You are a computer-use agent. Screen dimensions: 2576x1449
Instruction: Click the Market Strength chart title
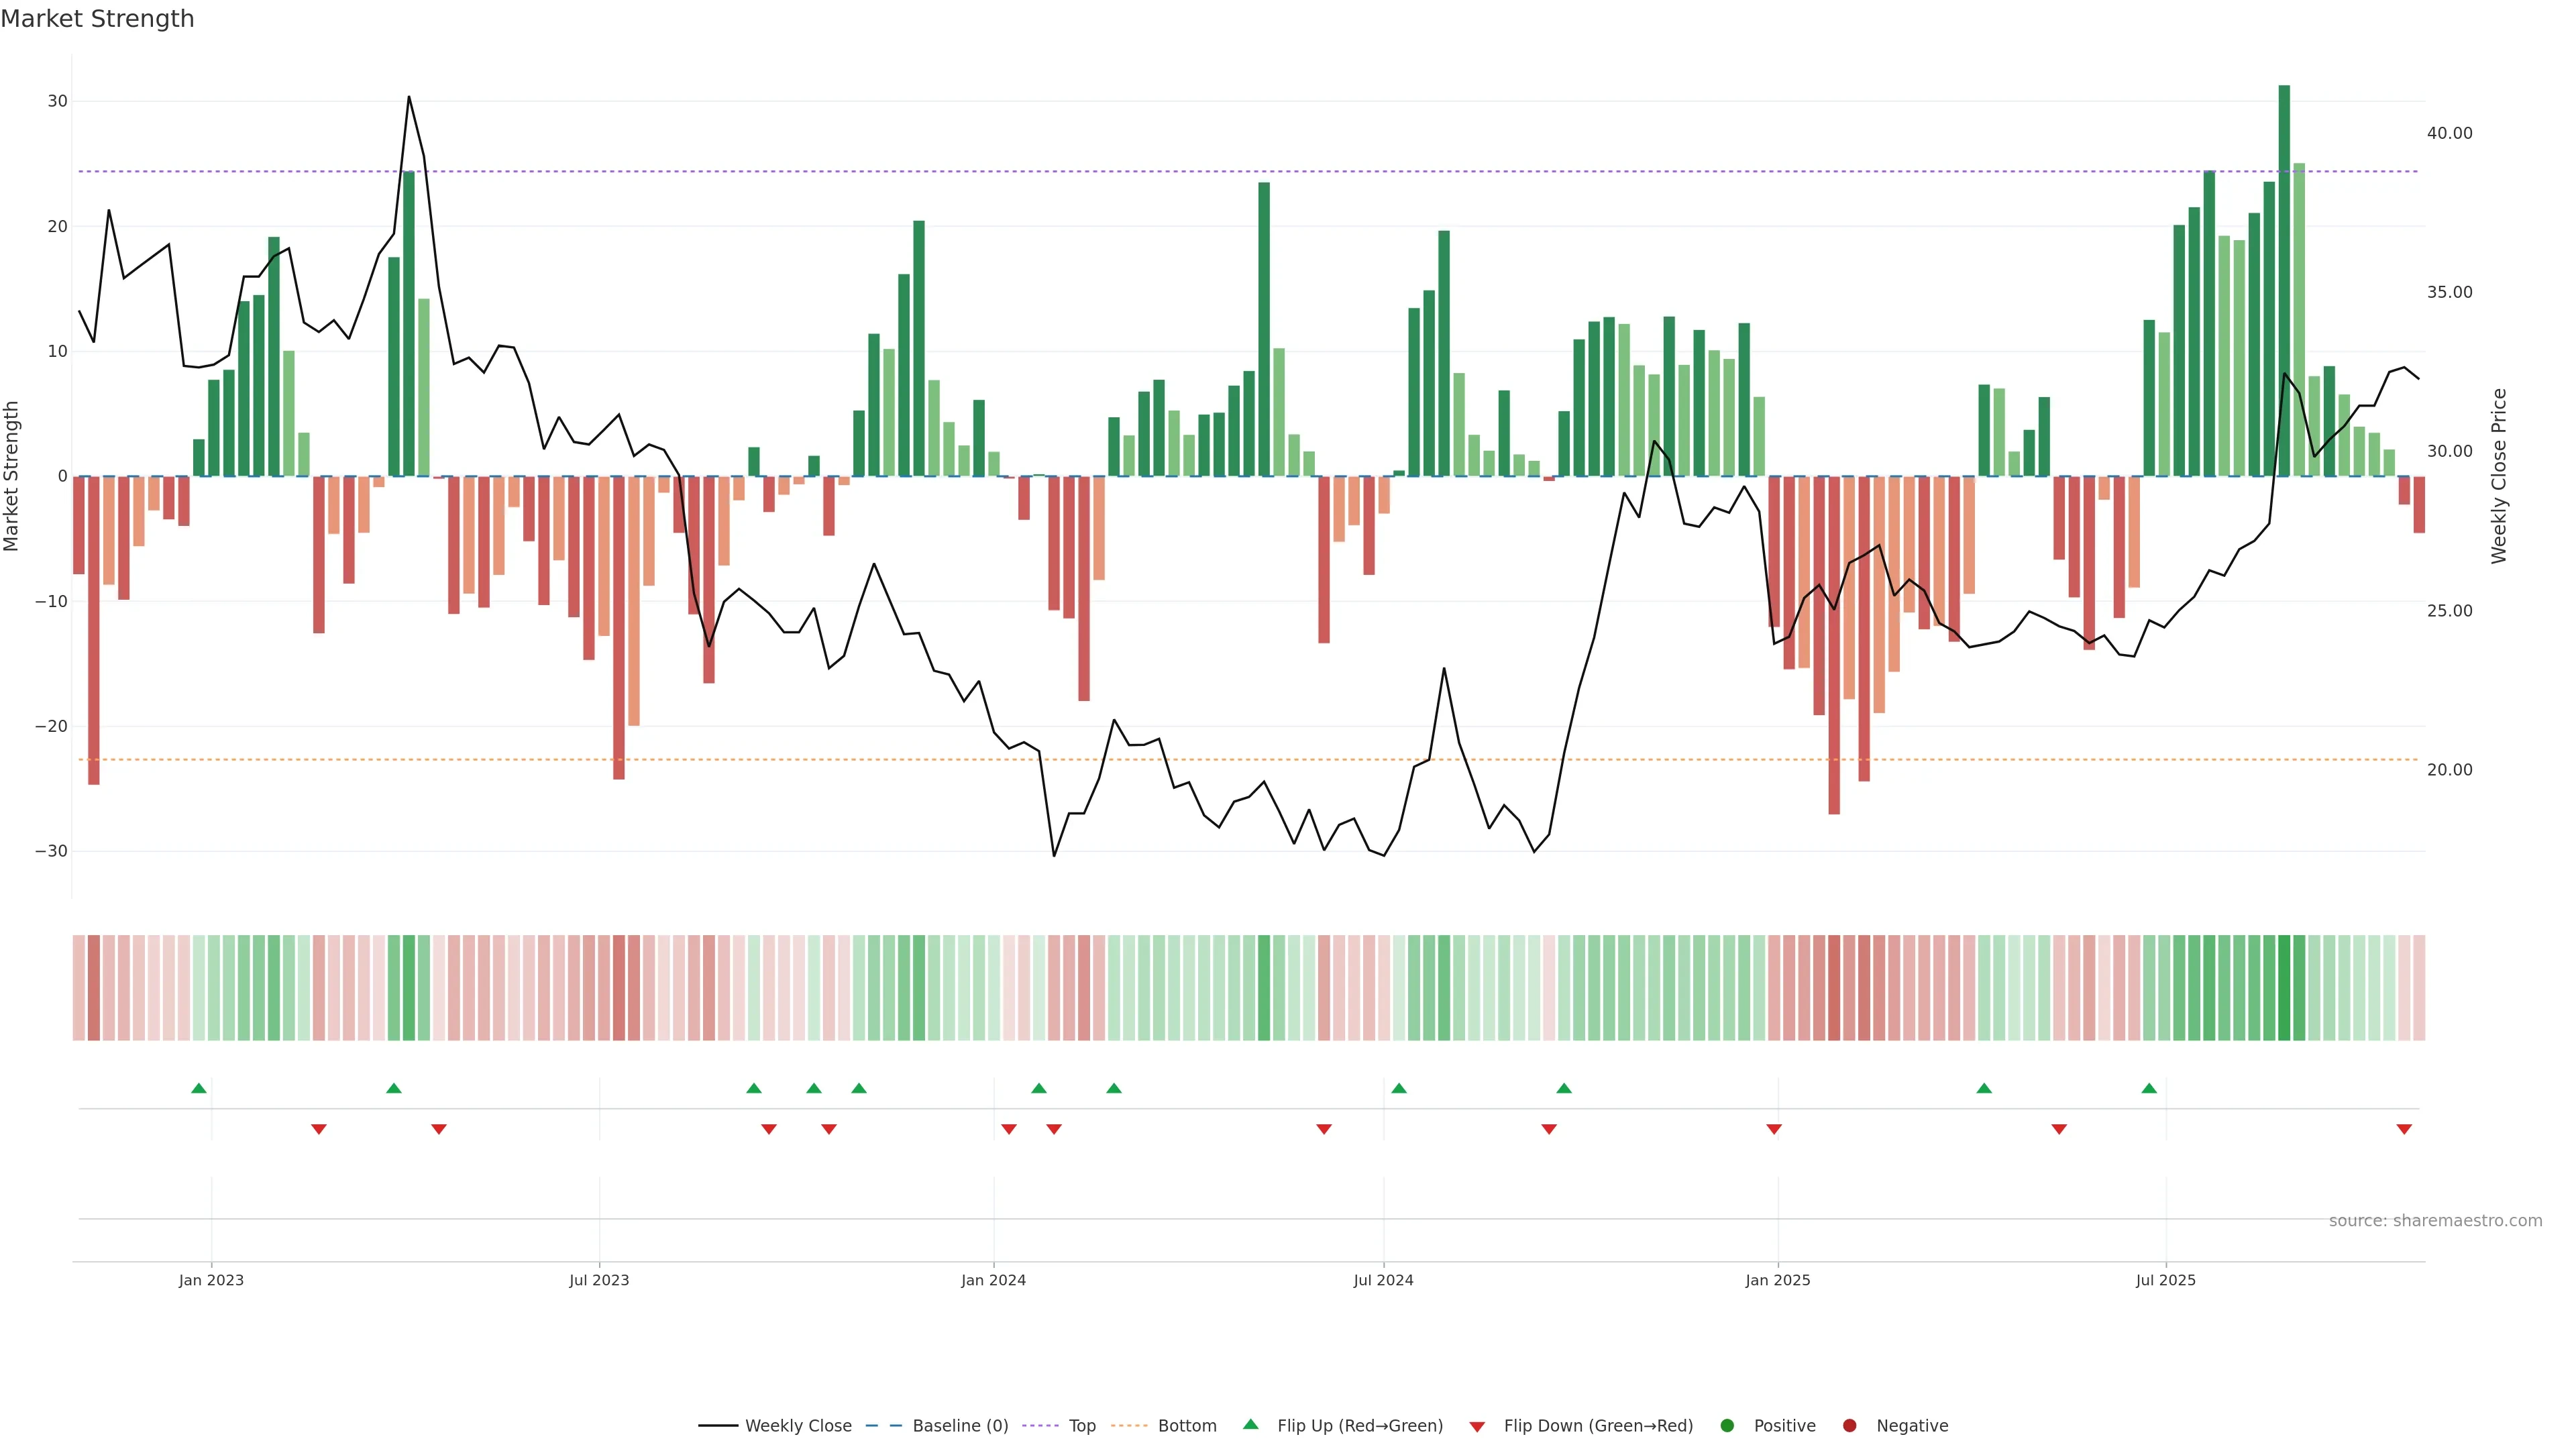point(97,19)
